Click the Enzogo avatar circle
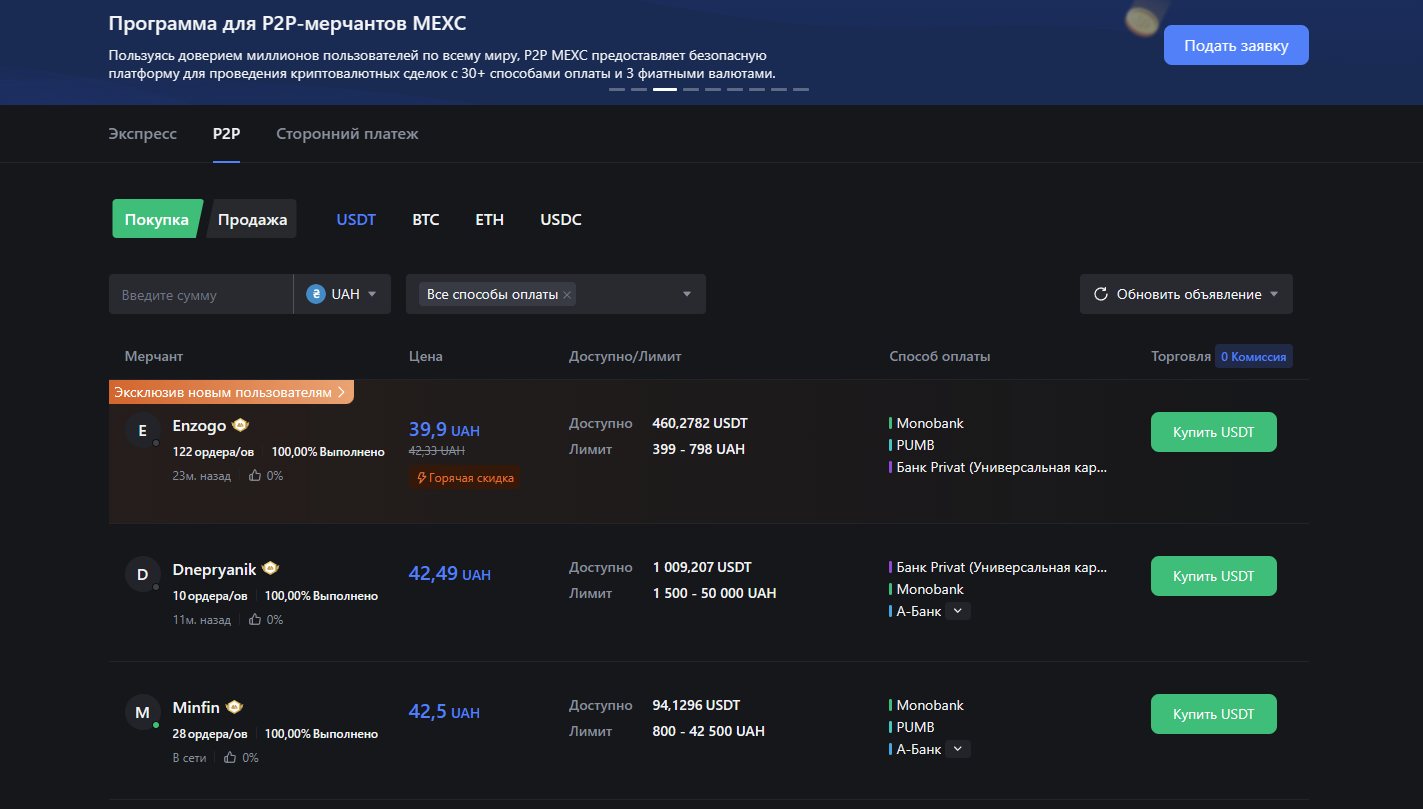1423x809 pixels. pos(142,430)
